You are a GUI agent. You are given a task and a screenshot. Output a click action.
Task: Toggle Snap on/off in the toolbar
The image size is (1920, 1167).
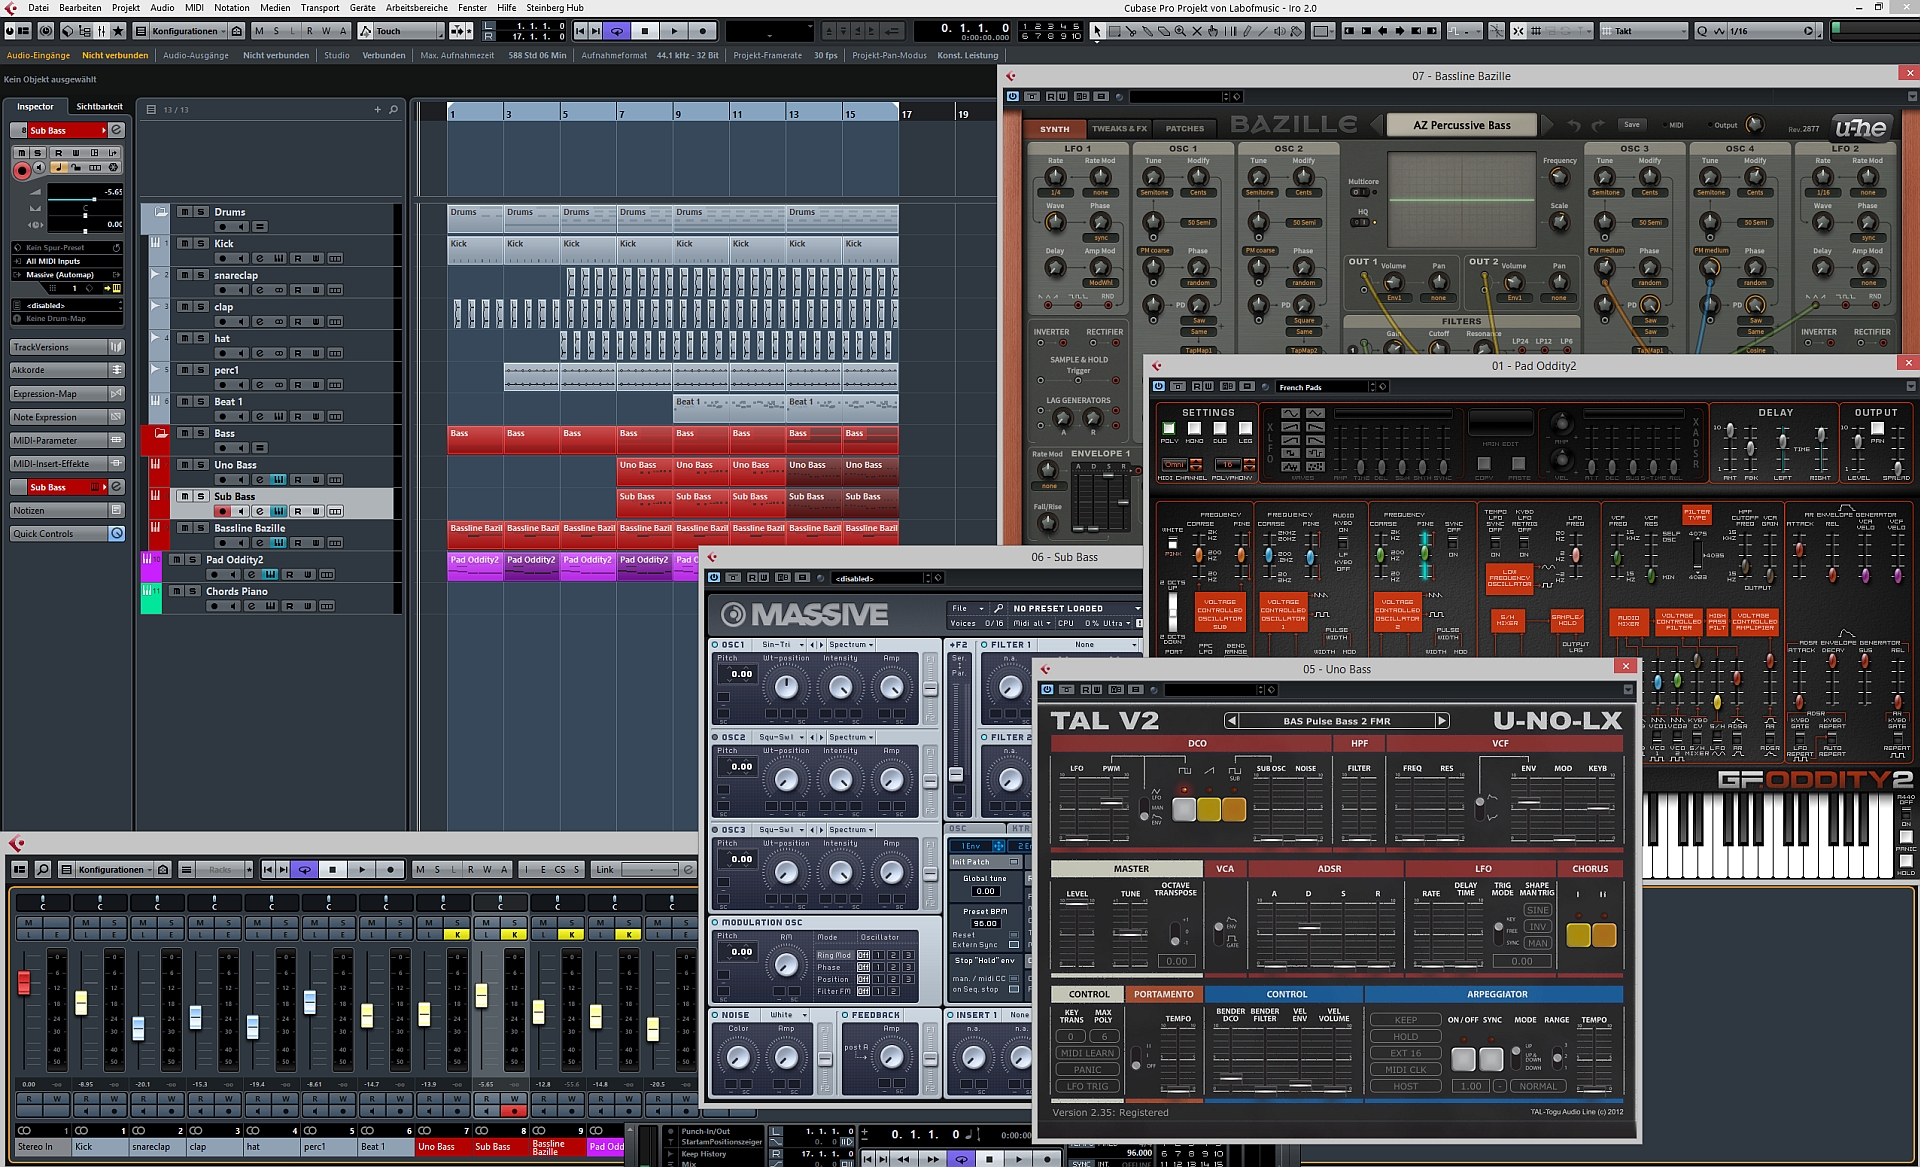(1517, 31)
